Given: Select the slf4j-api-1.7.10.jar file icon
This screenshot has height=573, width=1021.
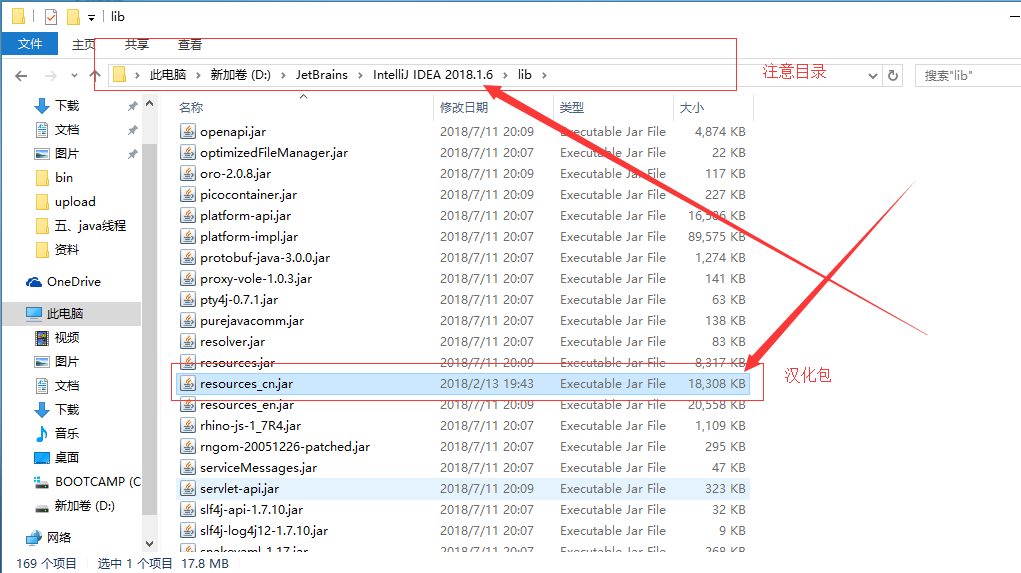Looking at the screenshot, I should pyautogui.click(x=188, y=510).
